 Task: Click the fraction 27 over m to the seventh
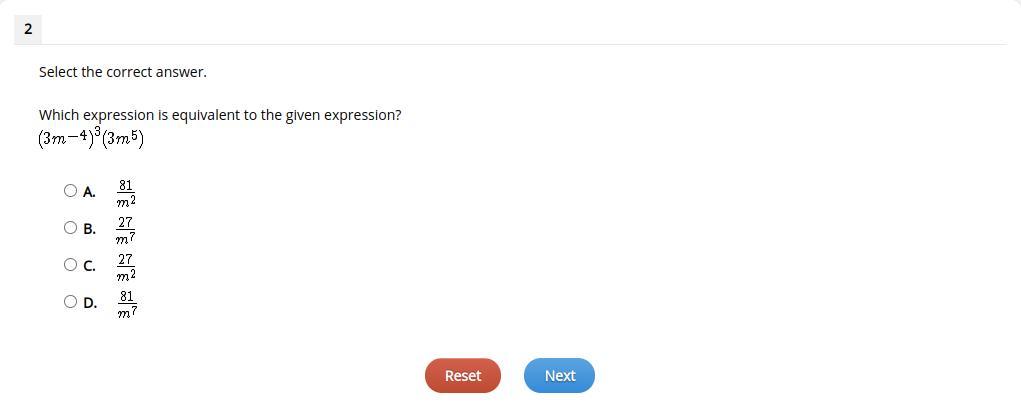[x=125, y=229]
